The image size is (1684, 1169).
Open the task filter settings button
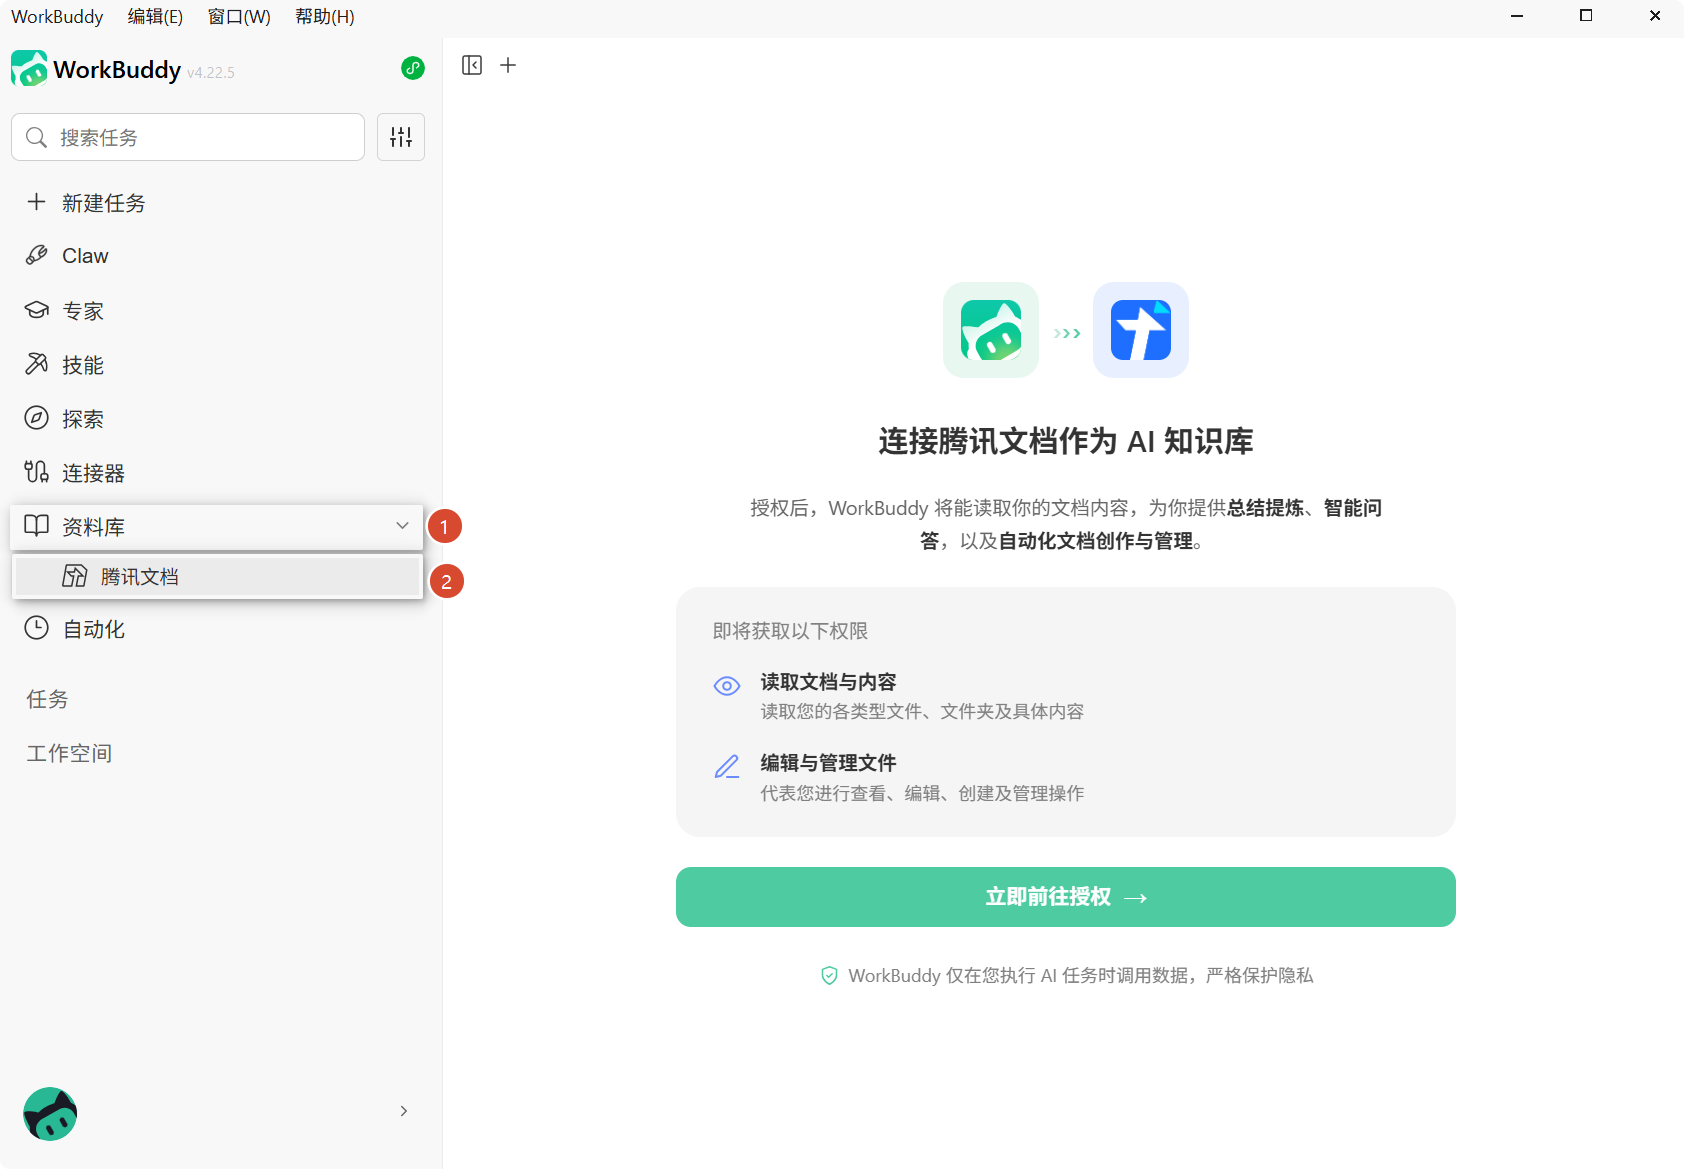coord(401,137)
